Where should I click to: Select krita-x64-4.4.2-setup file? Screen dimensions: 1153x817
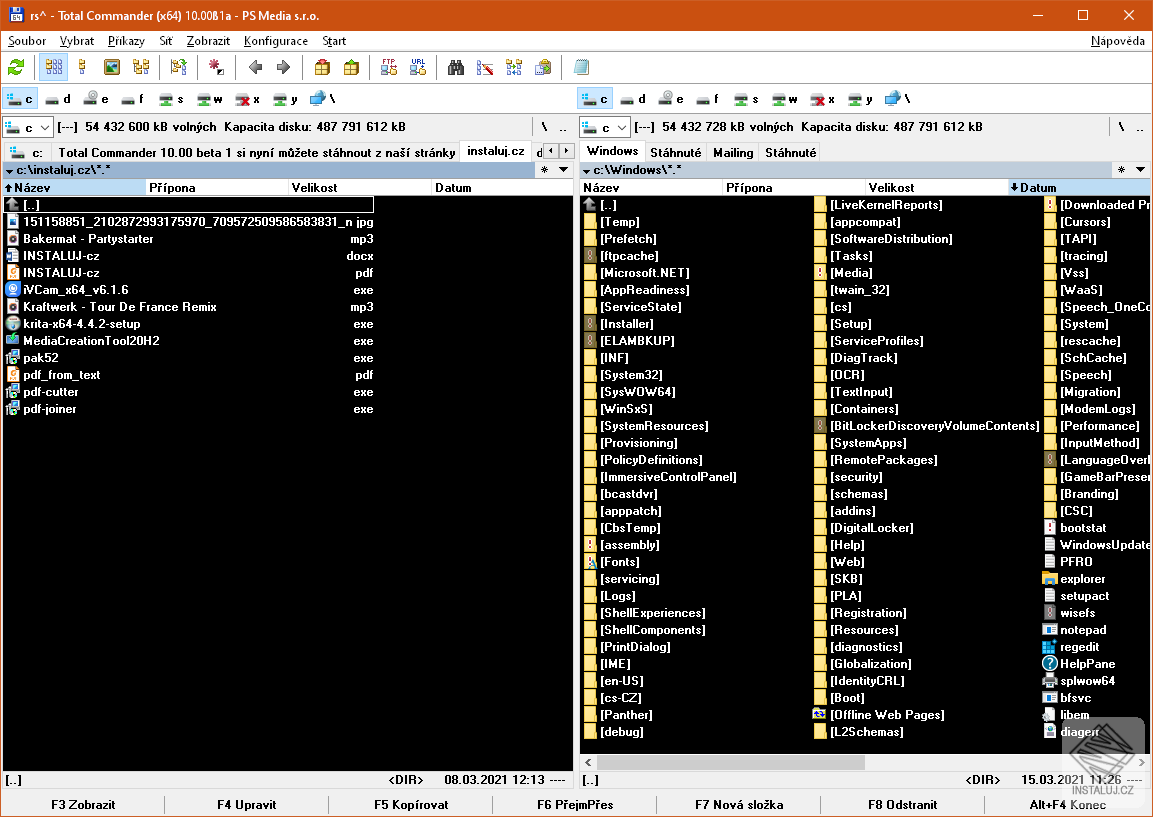(189, 324)
